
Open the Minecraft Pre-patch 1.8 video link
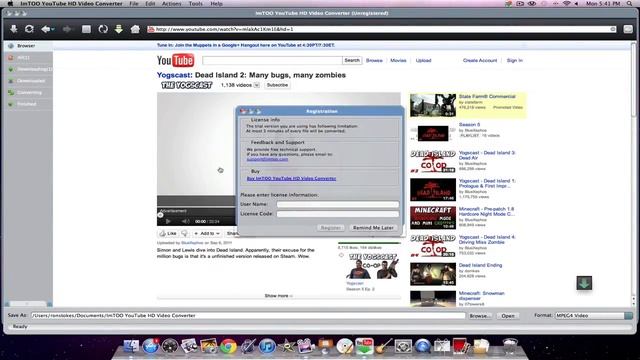click(487, 211)
